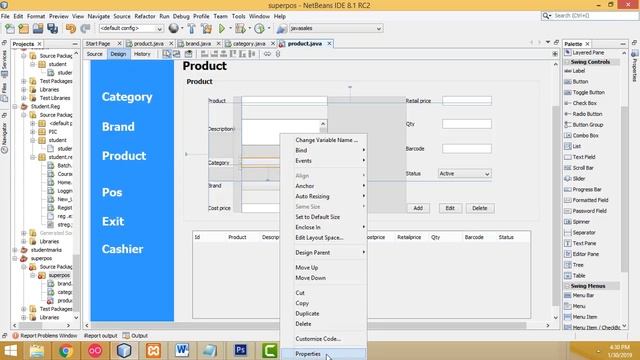This screenshot has height=360, width=640.
Task: Click the Open Project toolbar icon
Action: [38, 29]
